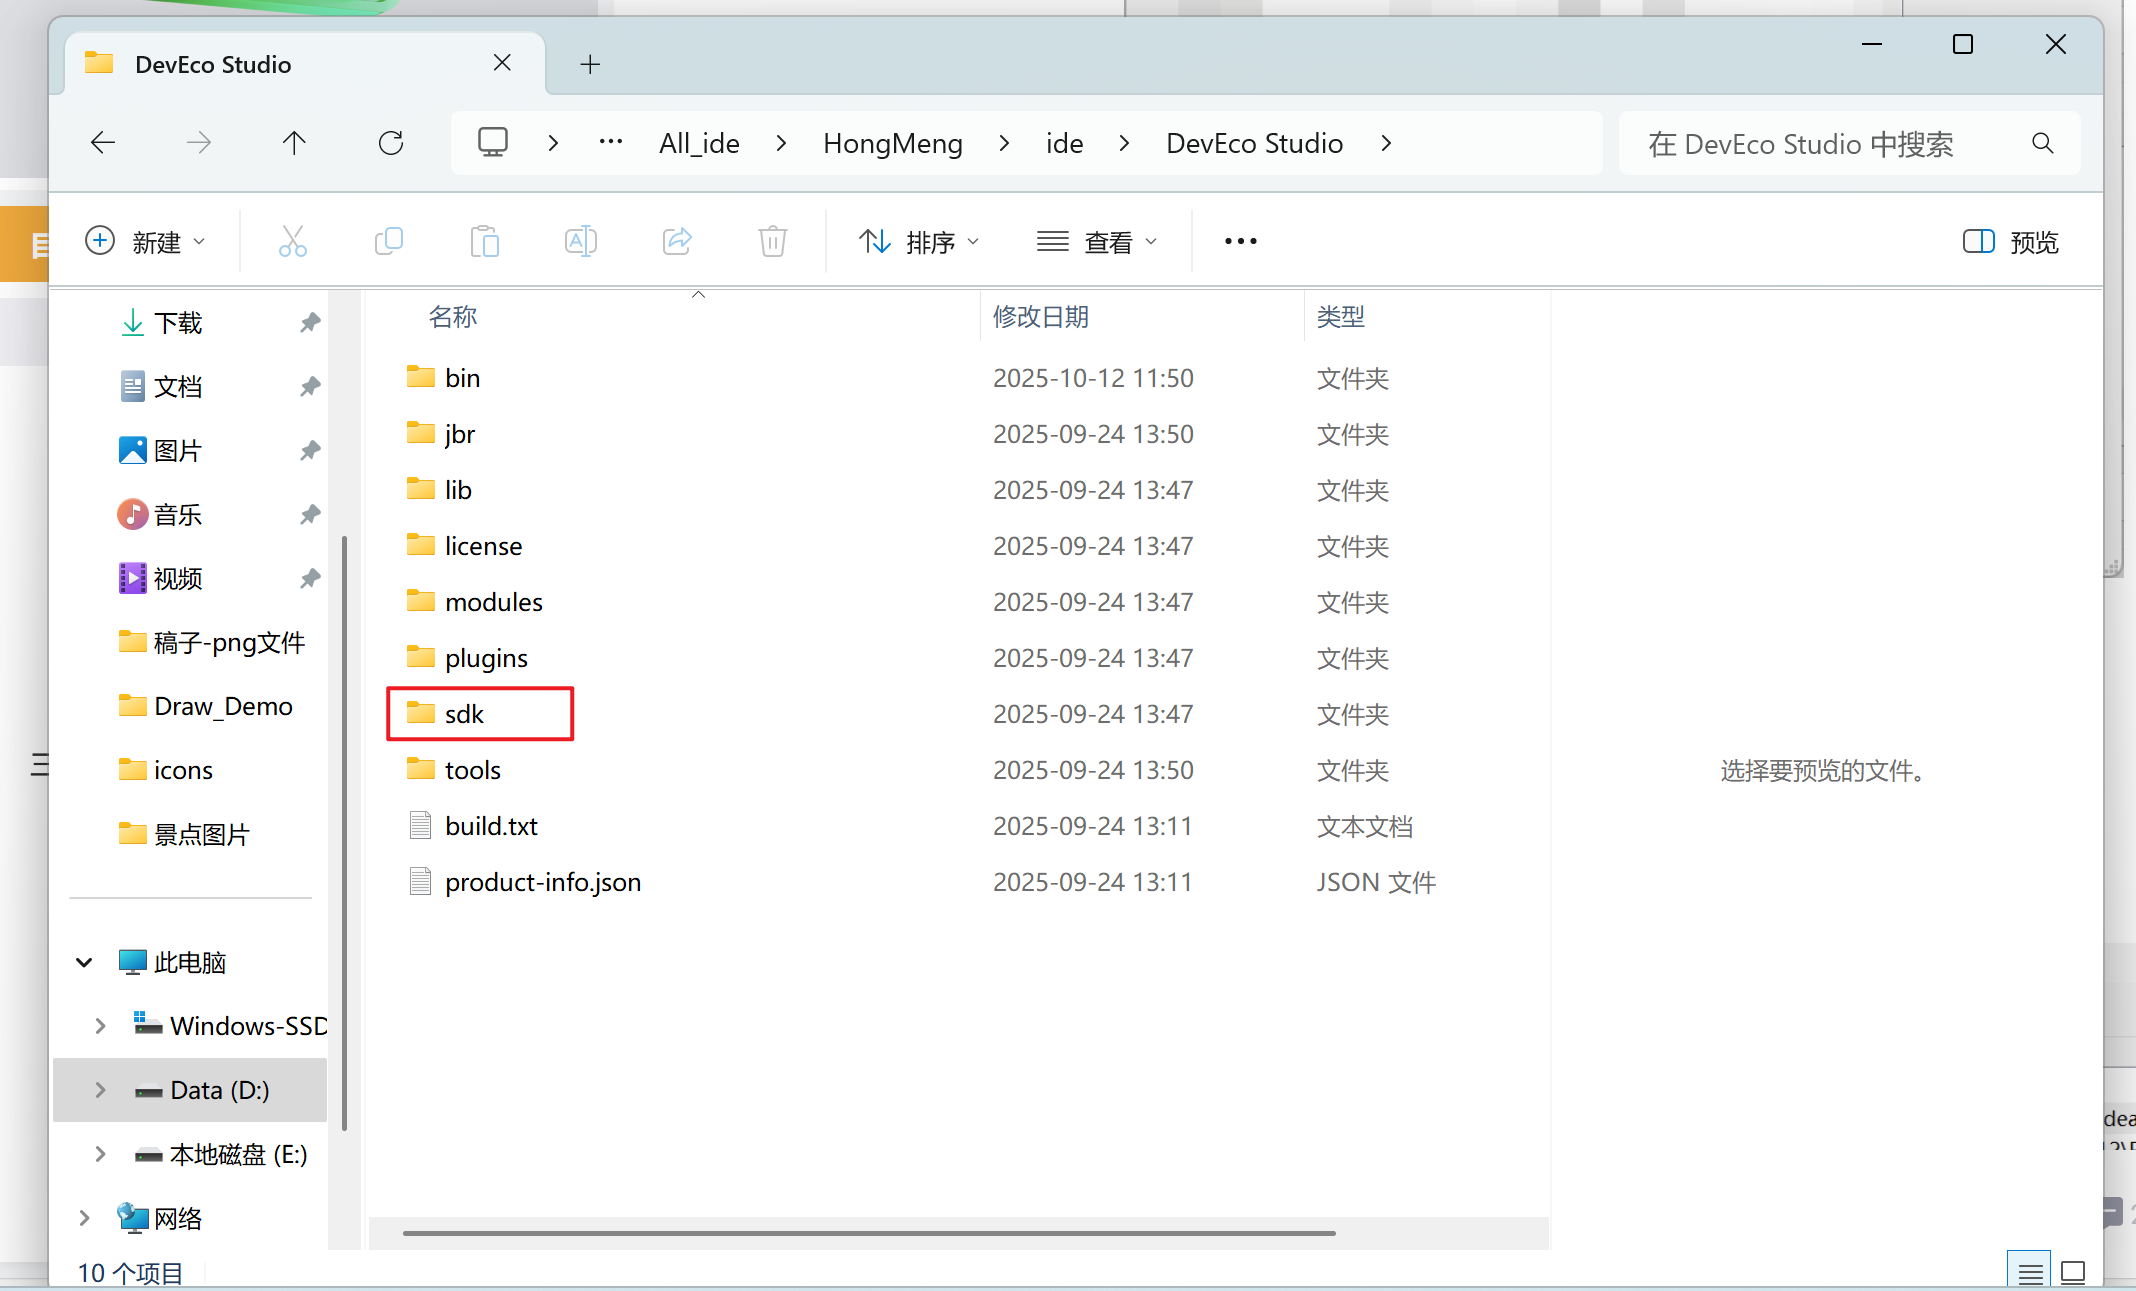Image resolution: width=2136 pixels, height=1291 pixels.
Task: Expand the Data (D:) drive node
Action: point(100,1090)
